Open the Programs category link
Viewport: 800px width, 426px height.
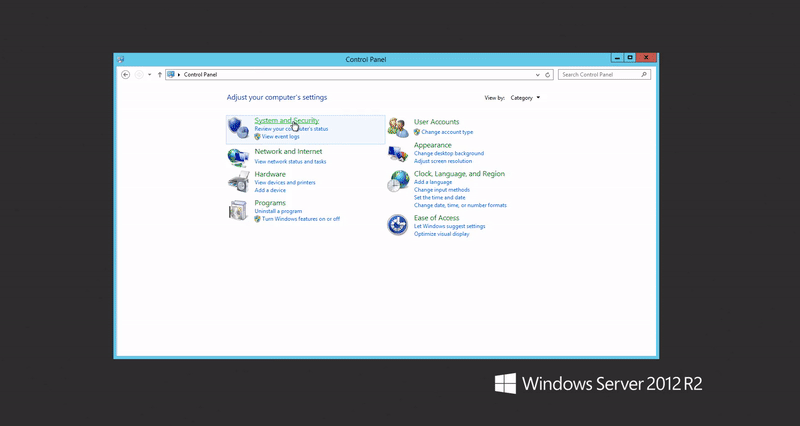point(270,203)
